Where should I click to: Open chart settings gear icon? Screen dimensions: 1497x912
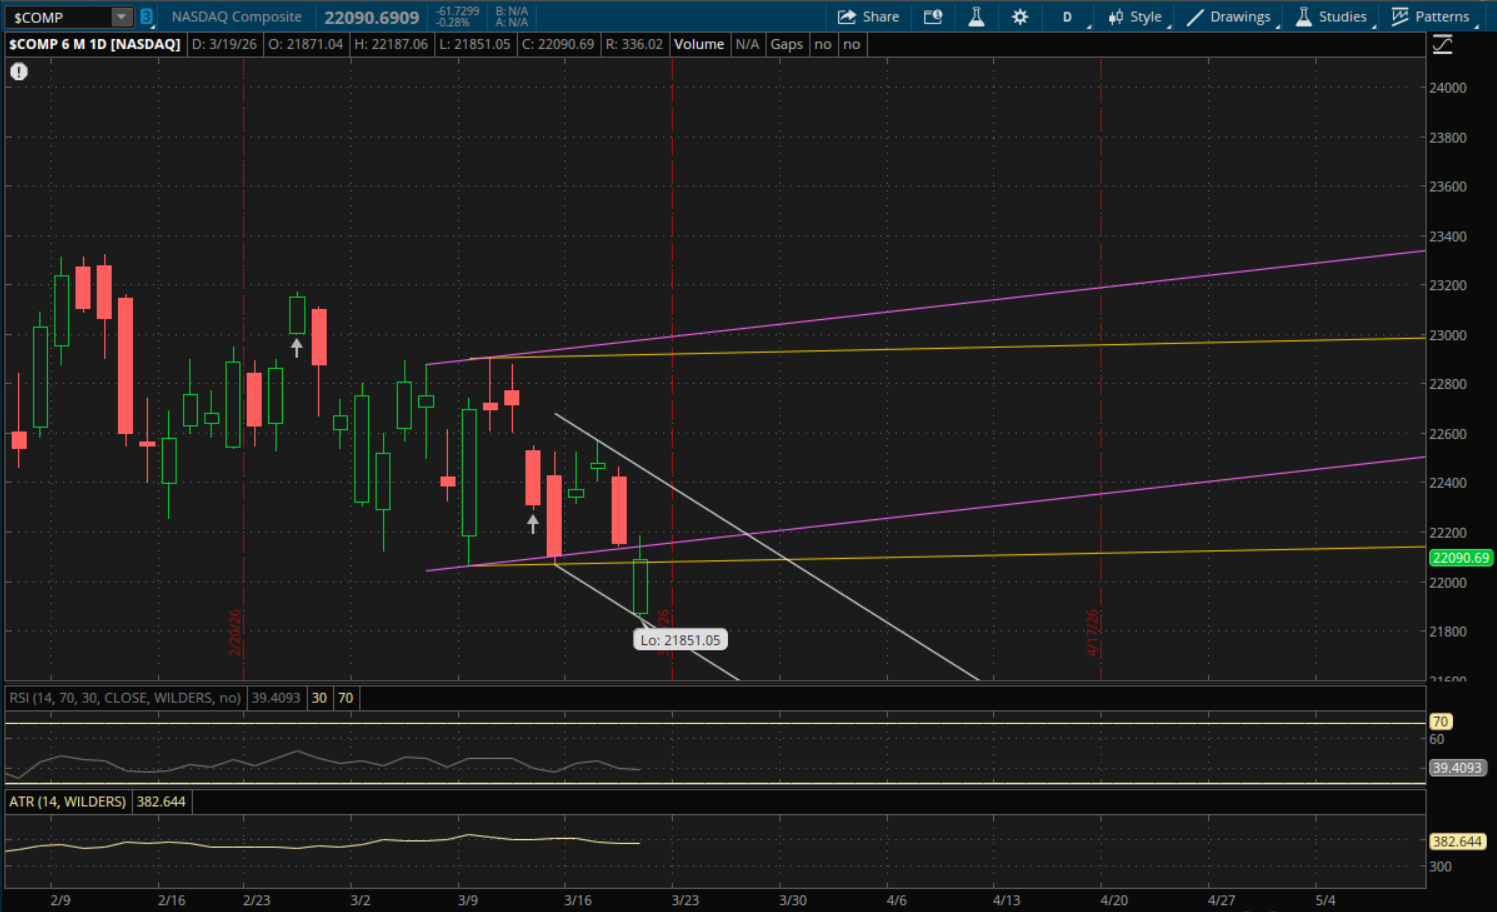tap(1020, 17)
